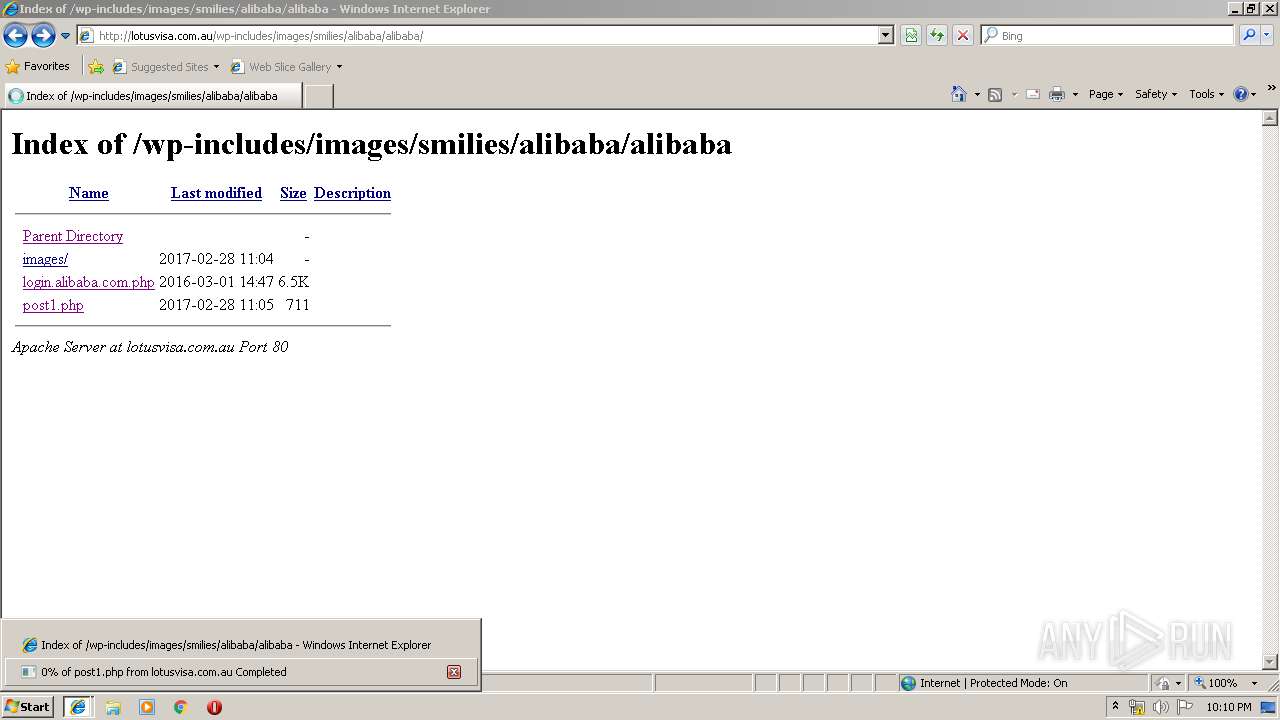Click the Show desktop monitor icon
This screenshot has width=1280, height=720.
pos(1269,707)
